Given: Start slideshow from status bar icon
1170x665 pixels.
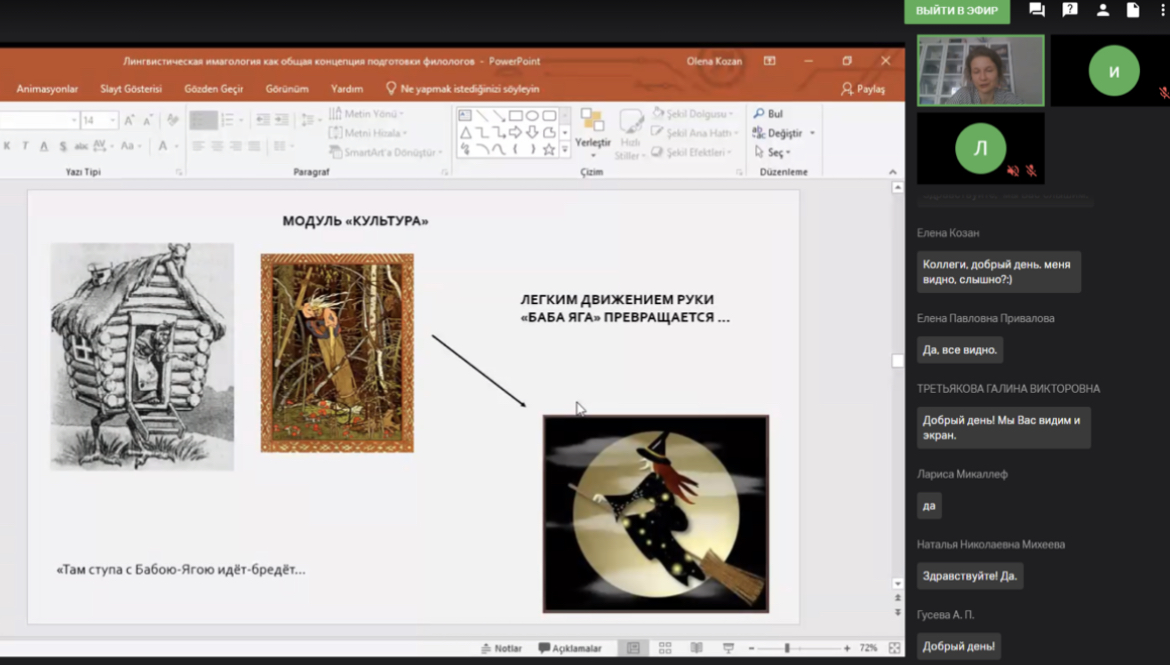Looking at the screenshot, I should (728, 648).
